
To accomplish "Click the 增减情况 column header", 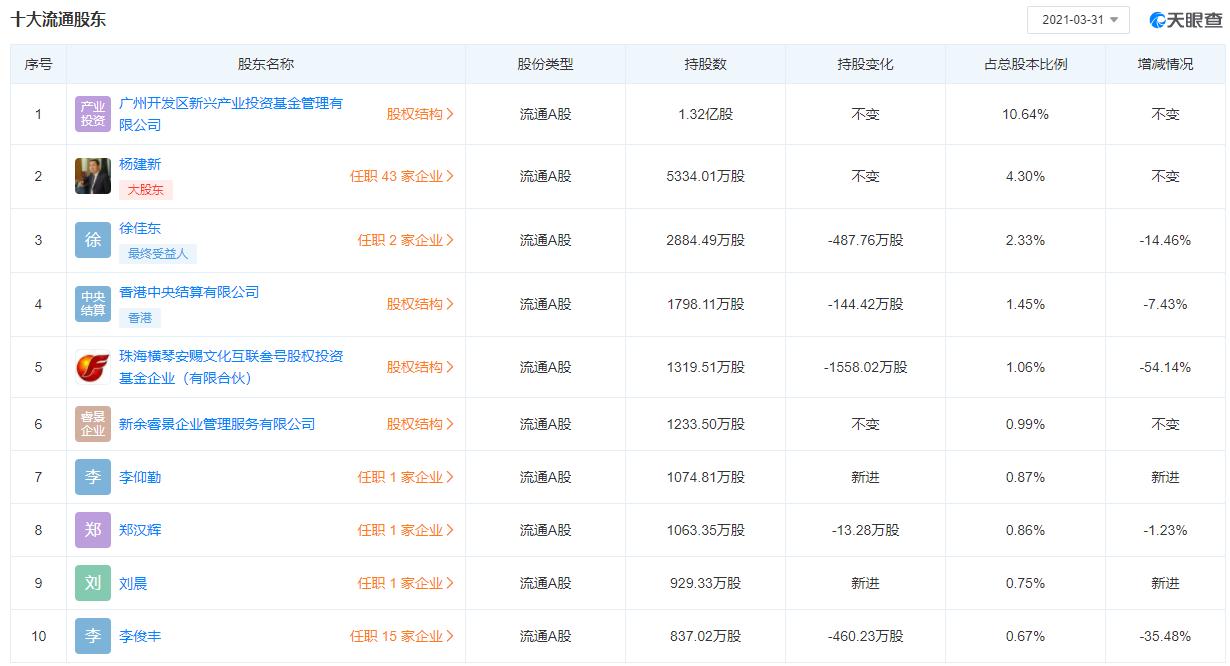I will [1166, 64].
